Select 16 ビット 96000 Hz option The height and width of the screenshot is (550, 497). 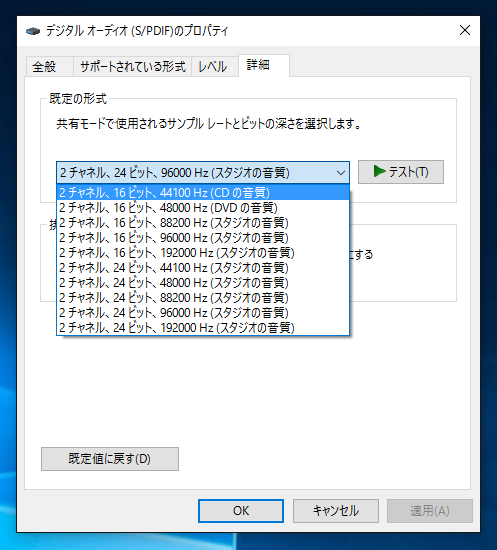pyautogui.click(x=203, y=238)
